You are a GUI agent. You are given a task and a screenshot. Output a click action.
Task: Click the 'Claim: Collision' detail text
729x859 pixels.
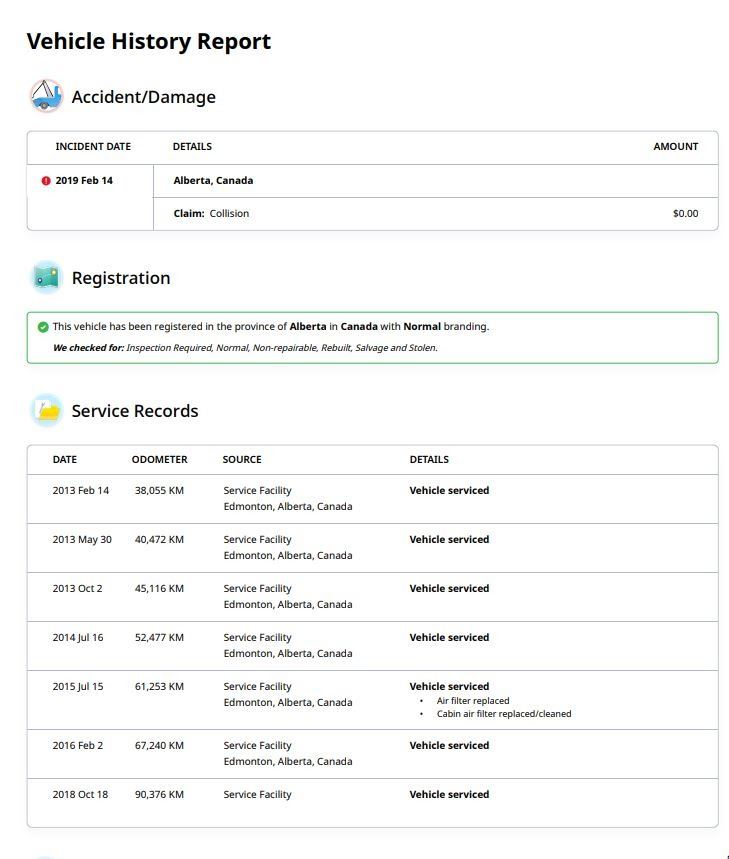211,214
